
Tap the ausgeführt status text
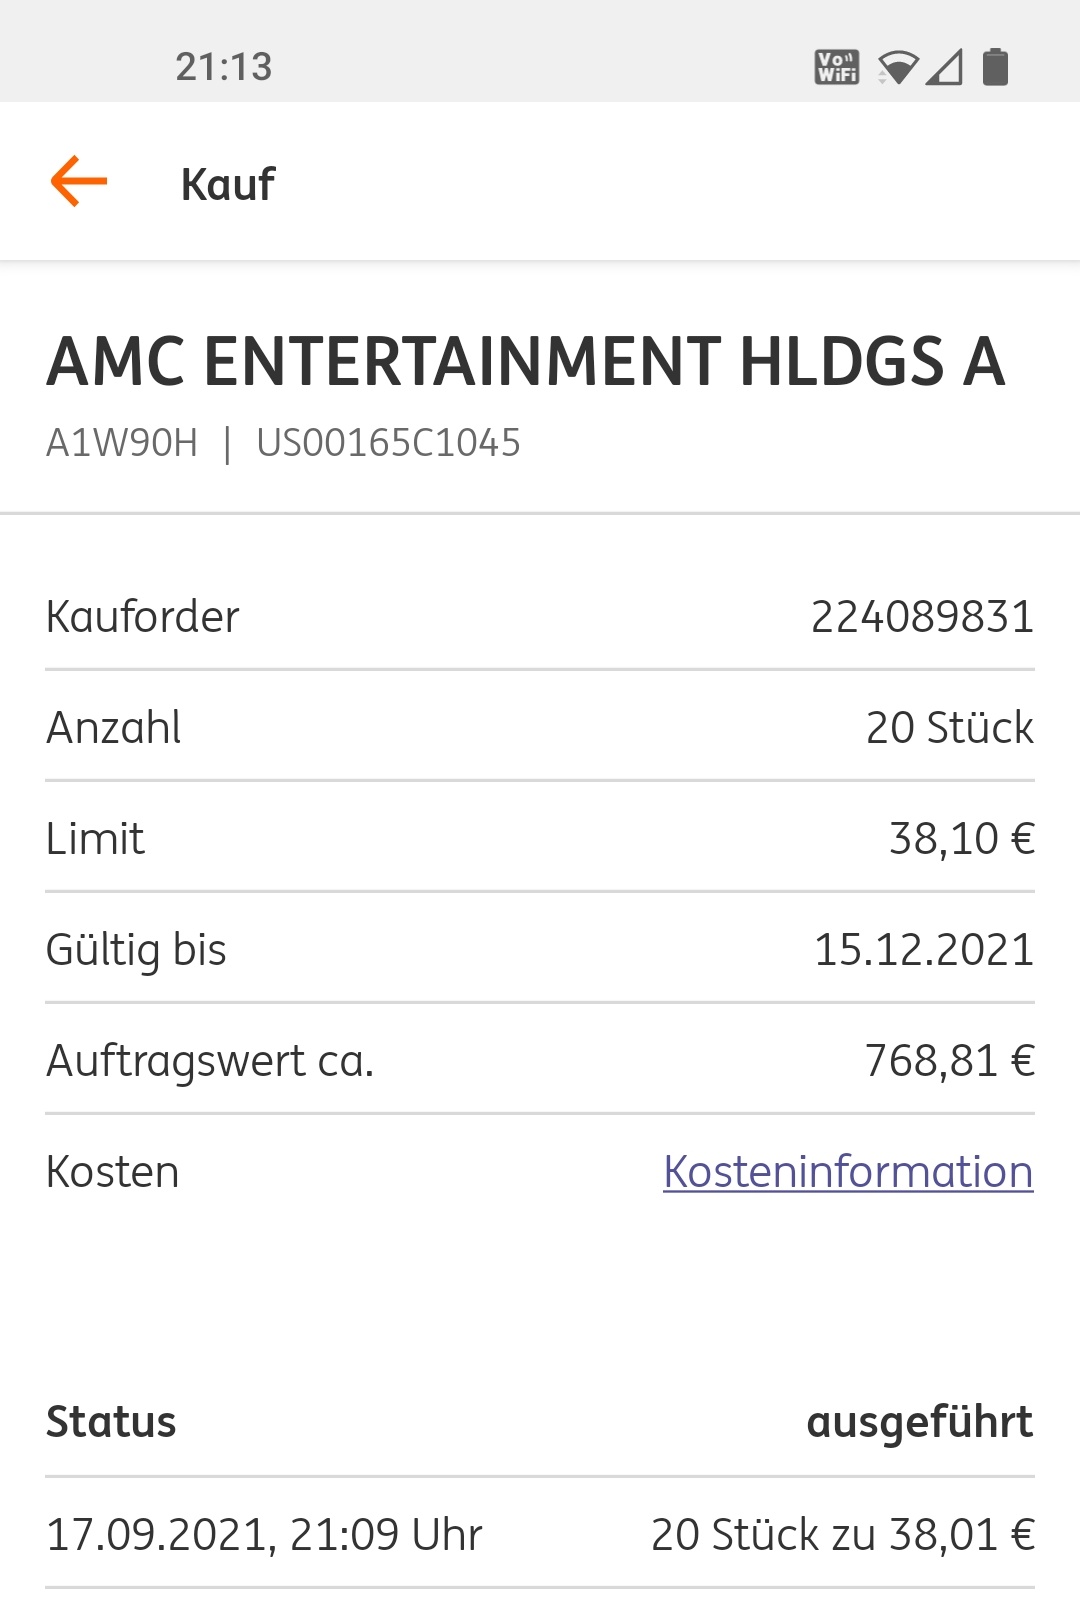click(x=919, y=1422)
